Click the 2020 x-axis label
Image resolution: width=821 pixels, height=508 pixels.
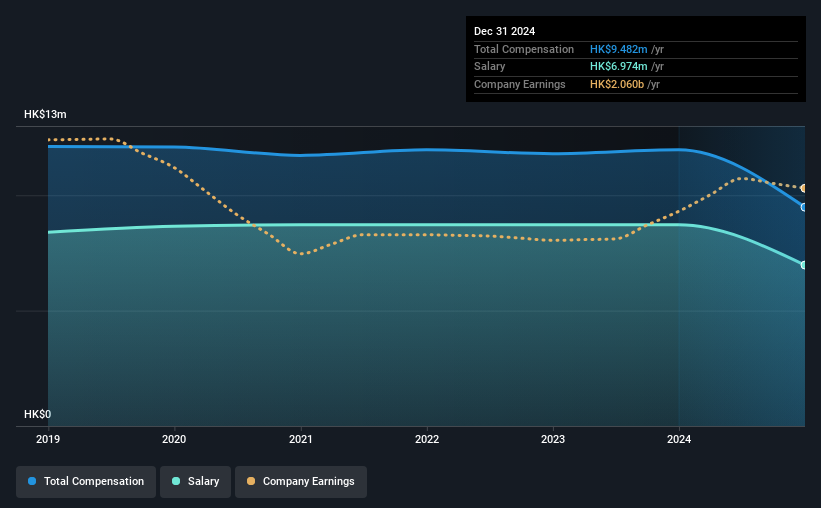174,439
